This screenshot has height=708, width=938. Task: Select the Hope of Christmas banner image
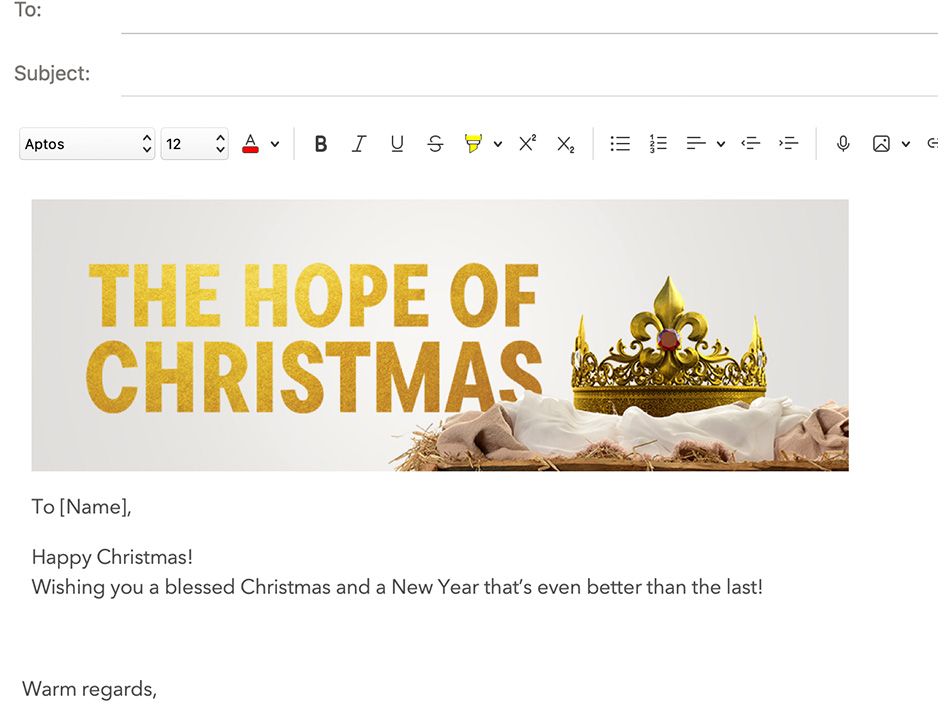pos(440,335)
